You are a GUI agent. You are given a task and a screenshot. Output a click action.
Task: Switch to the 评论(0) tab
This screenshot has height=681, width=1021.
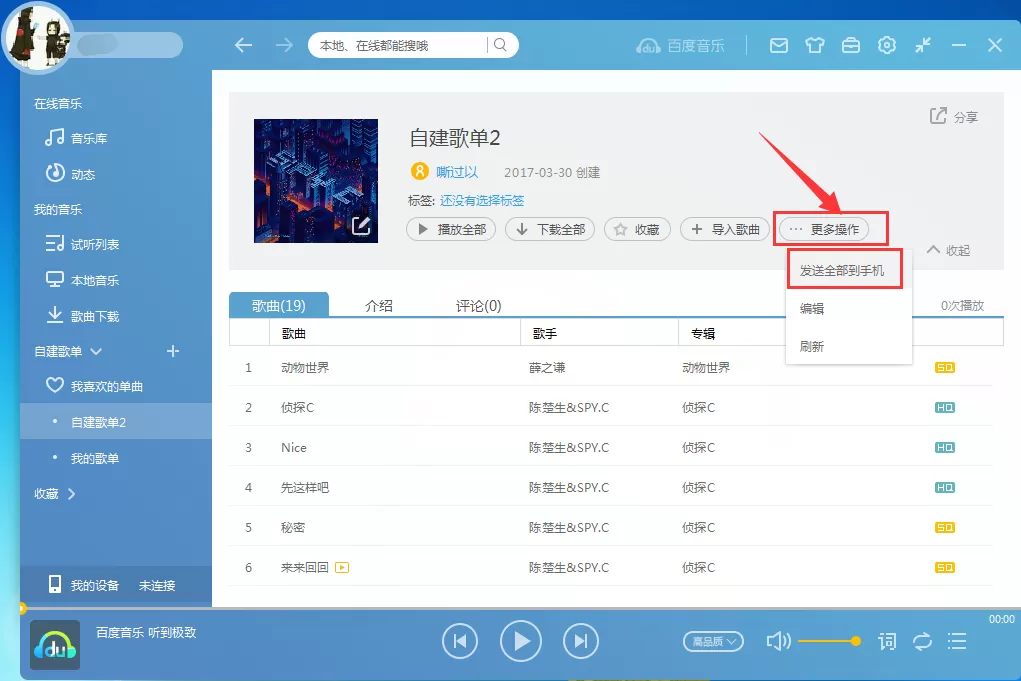[478, 305]
